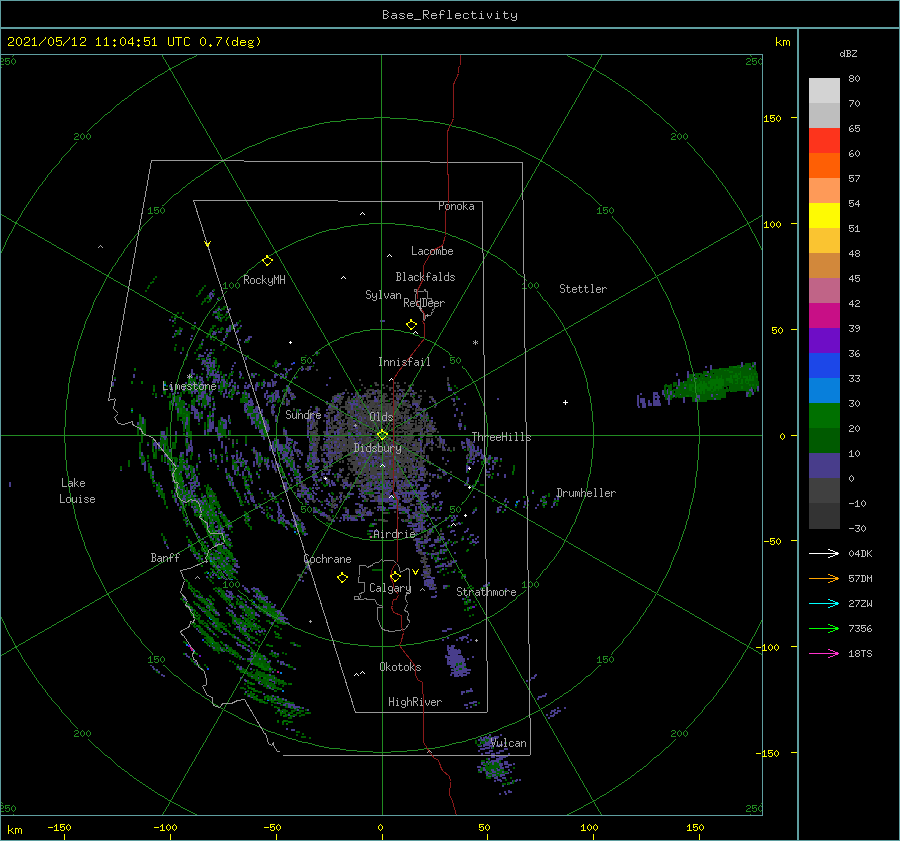
Task: Click the Ponoka label
Action: click(x=456, y=206)
